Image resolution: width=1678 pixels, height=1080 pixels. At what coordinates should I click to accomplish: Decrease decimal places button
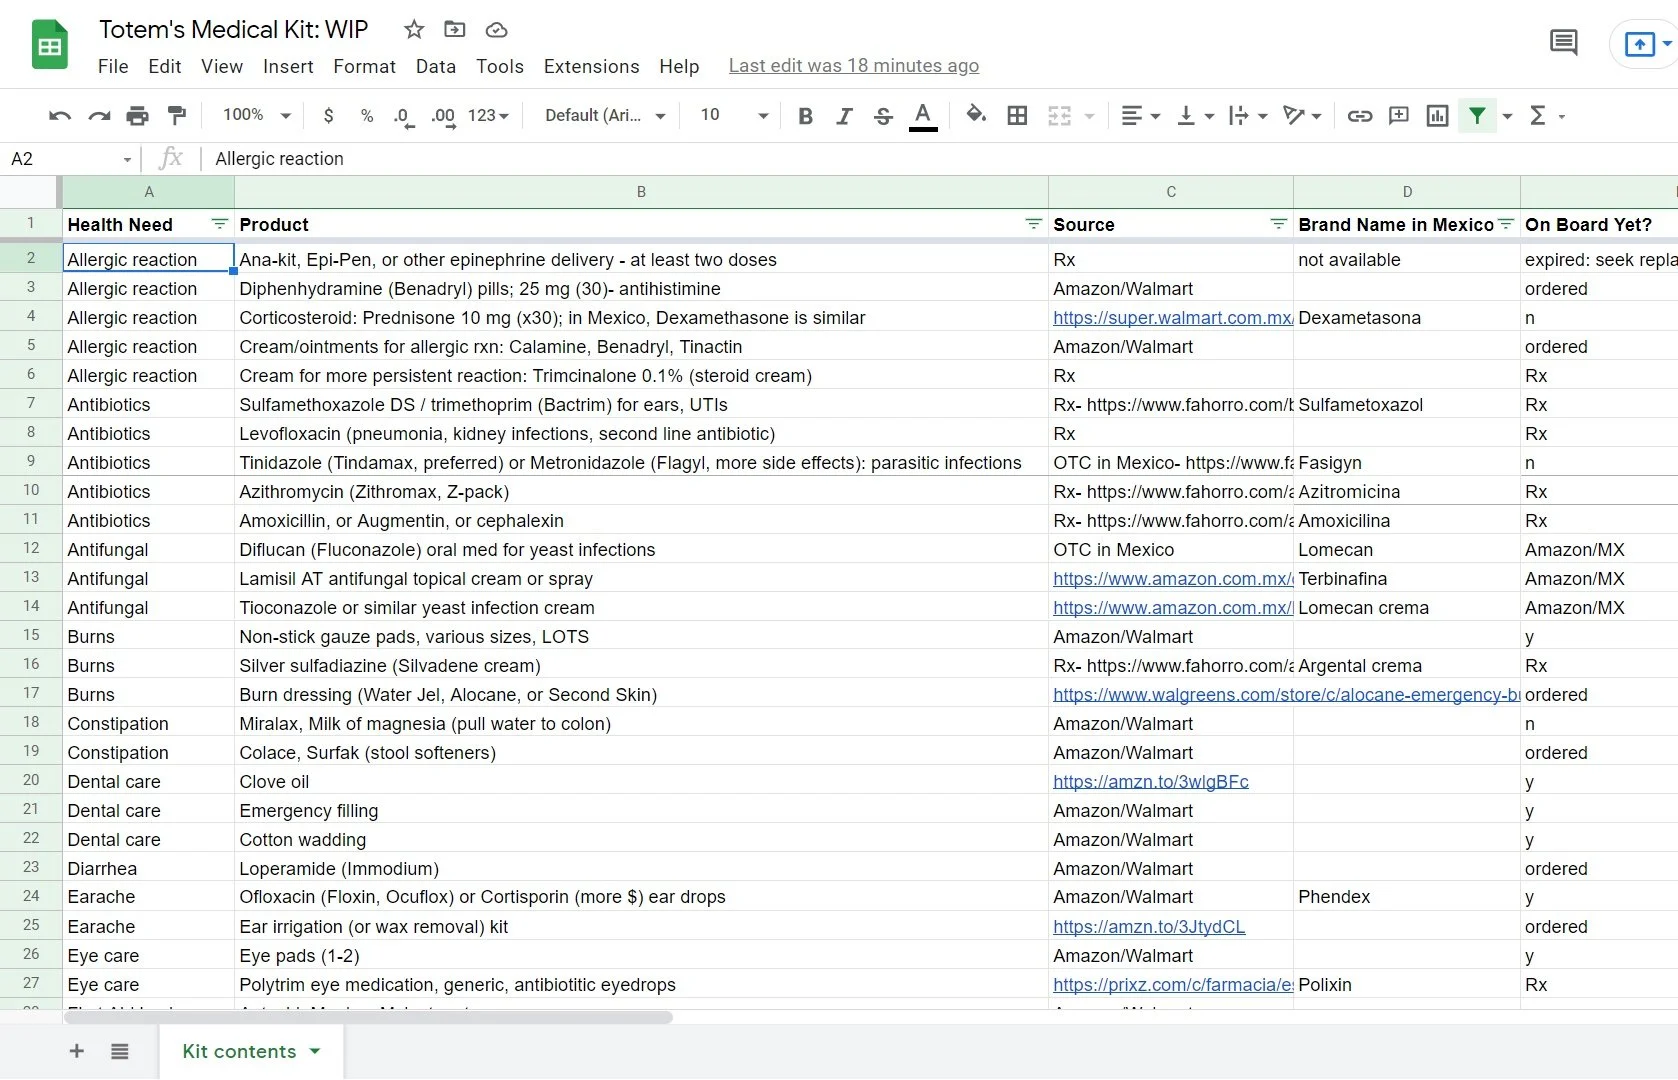click(402, 117)
